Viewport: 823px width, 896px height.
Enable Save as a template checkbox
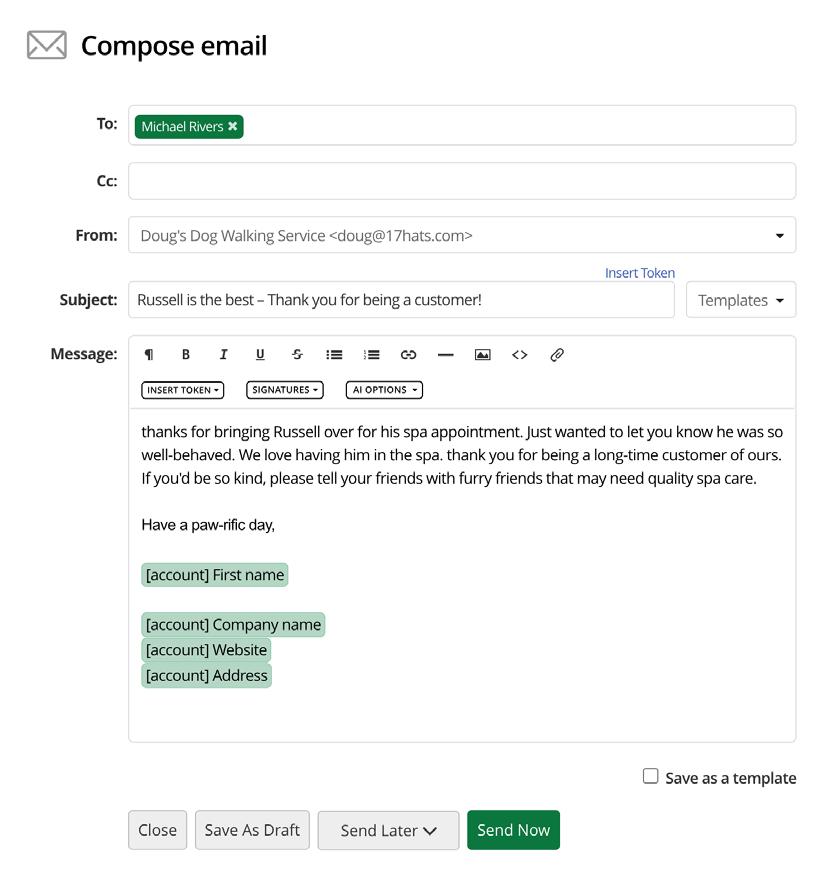point(651,776)
